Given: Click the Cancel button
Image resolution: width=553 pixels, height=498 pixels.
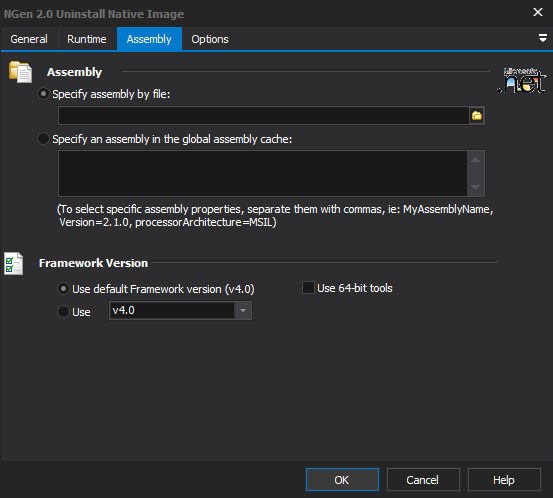Looking at the screenshot, I should coord(423,480).
